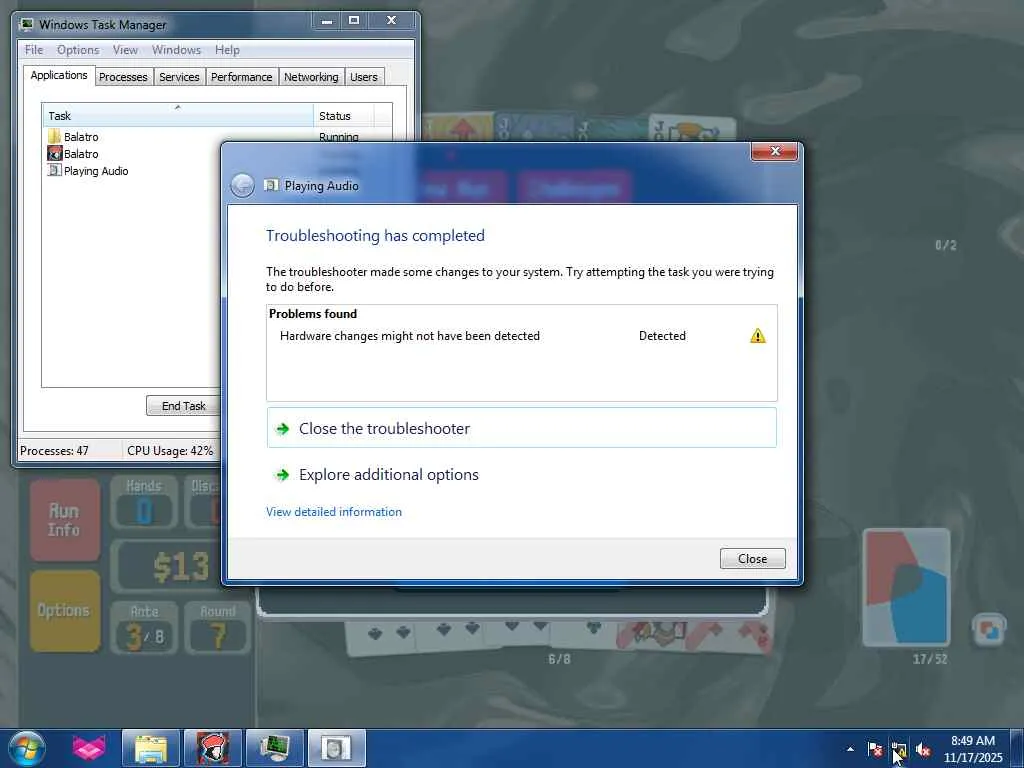
Task: Select the Playing Audio troubleshooter taskbar button
Action: [x=336, y=748]
